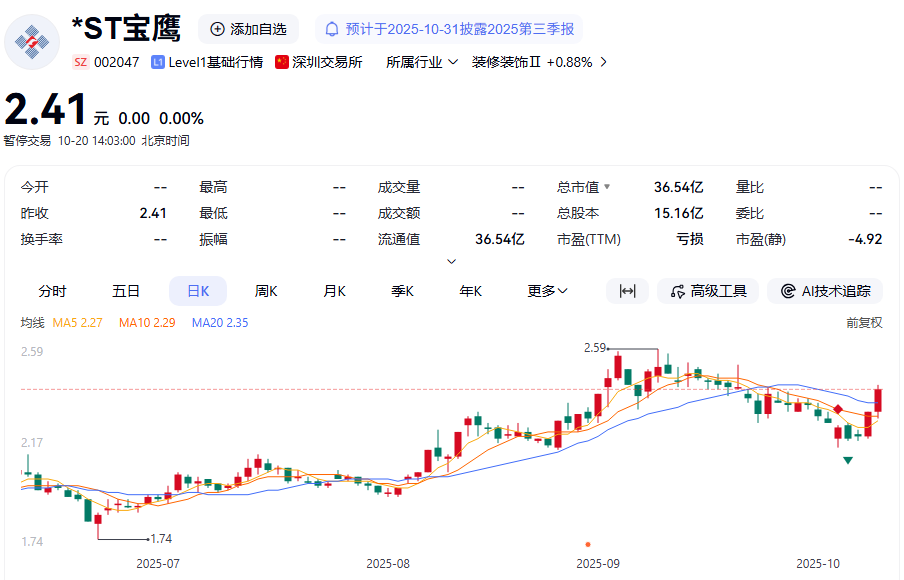The image size is (904, 580).
Task: Click the *ST宝鹰 company logo
Action: (x=32, y=42)
